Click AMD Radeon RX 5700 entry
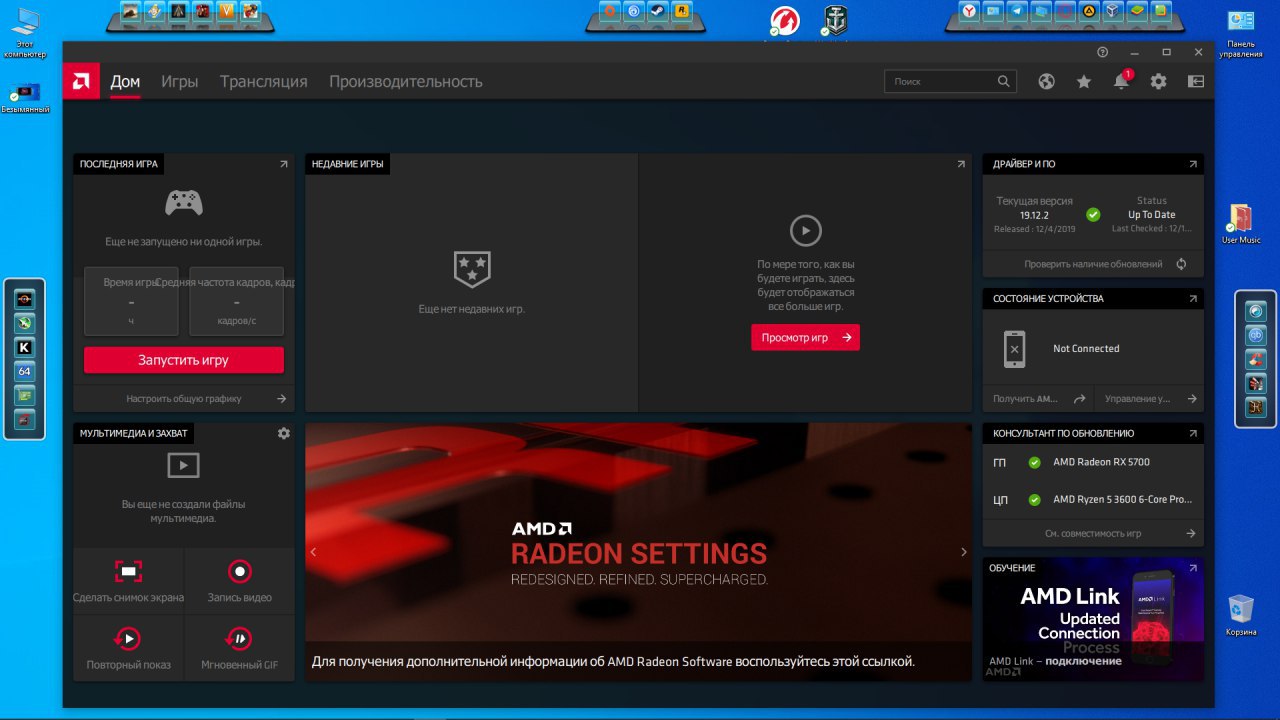The width and height of the screenshot is (1280, 720). [1101, 462]
